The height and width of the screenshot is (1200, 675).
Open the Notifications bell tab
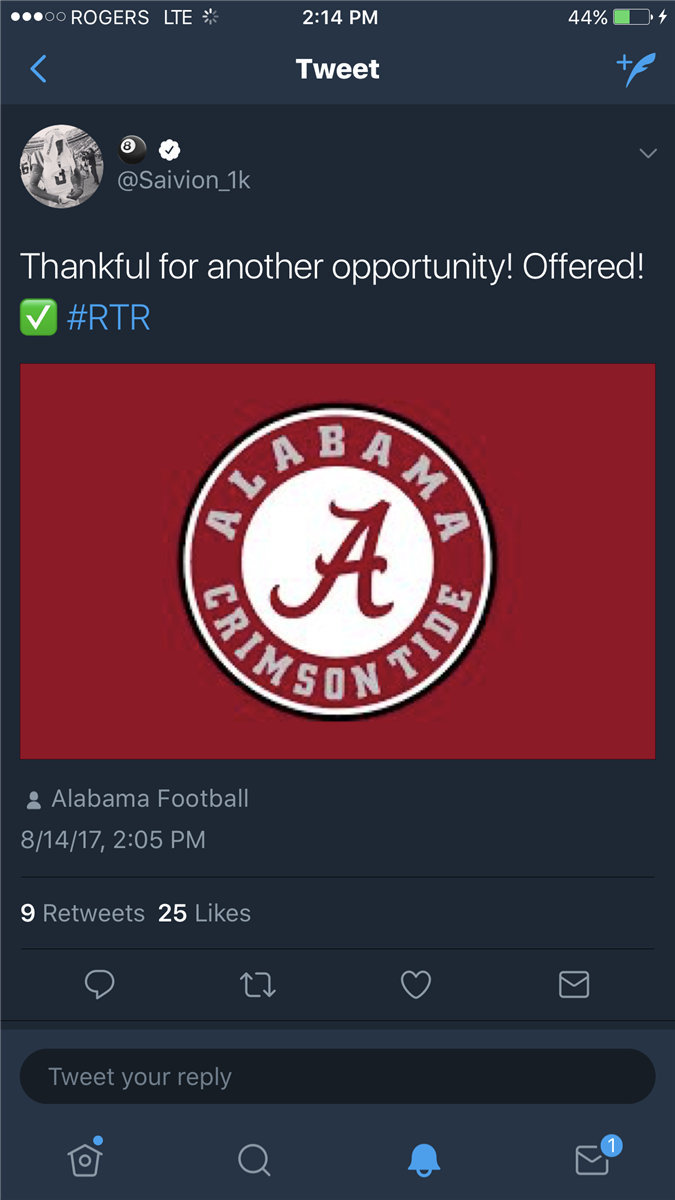click(x=424, y=1159)
